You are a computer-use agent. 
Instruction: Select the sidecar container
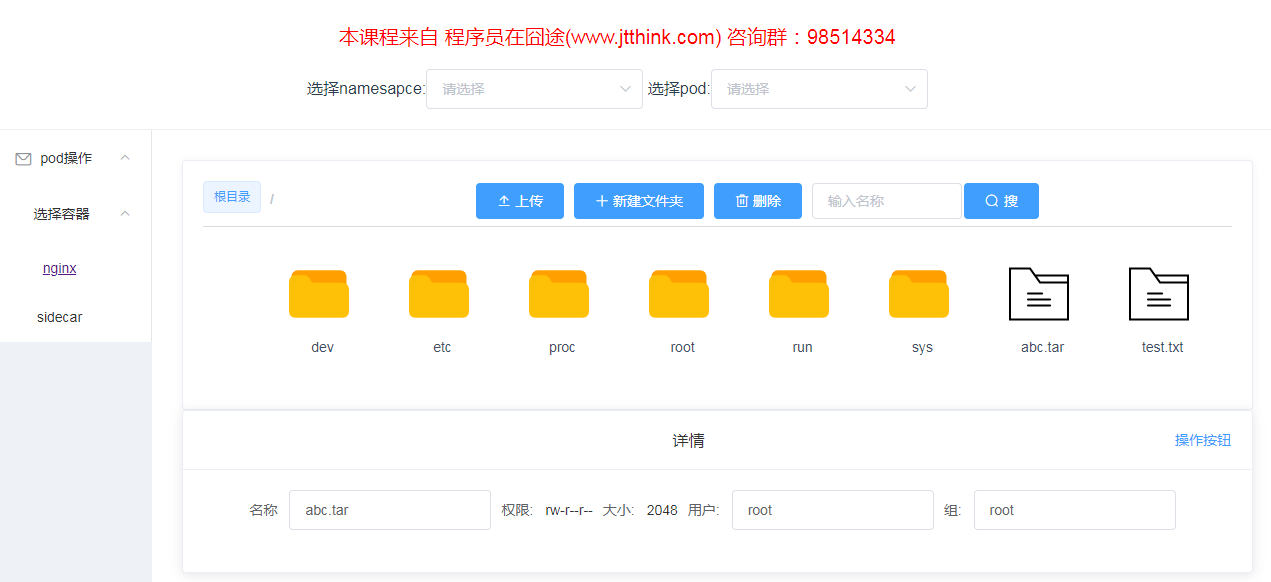(60, 317)
